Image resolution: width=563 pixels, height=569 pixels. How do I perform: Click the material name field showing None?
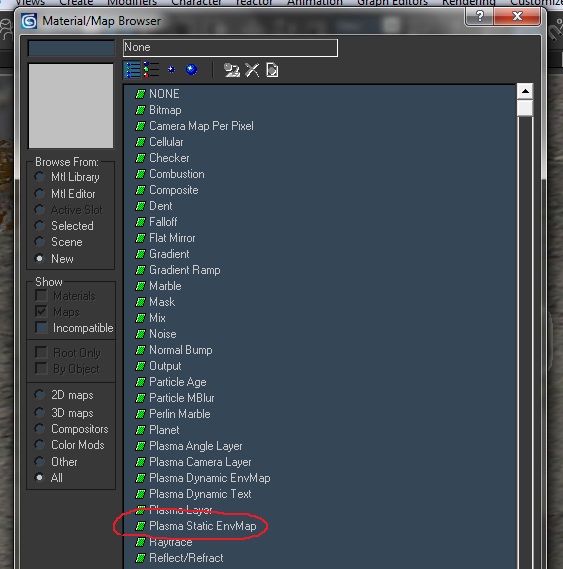tap(230, 48)
